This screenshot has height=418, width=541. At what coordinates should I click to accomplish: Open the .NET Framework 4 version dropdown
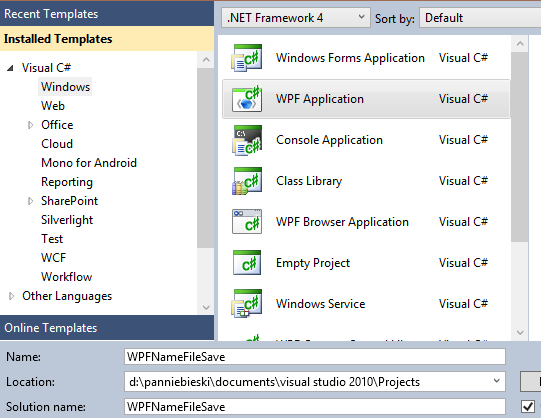coord(296,18)
